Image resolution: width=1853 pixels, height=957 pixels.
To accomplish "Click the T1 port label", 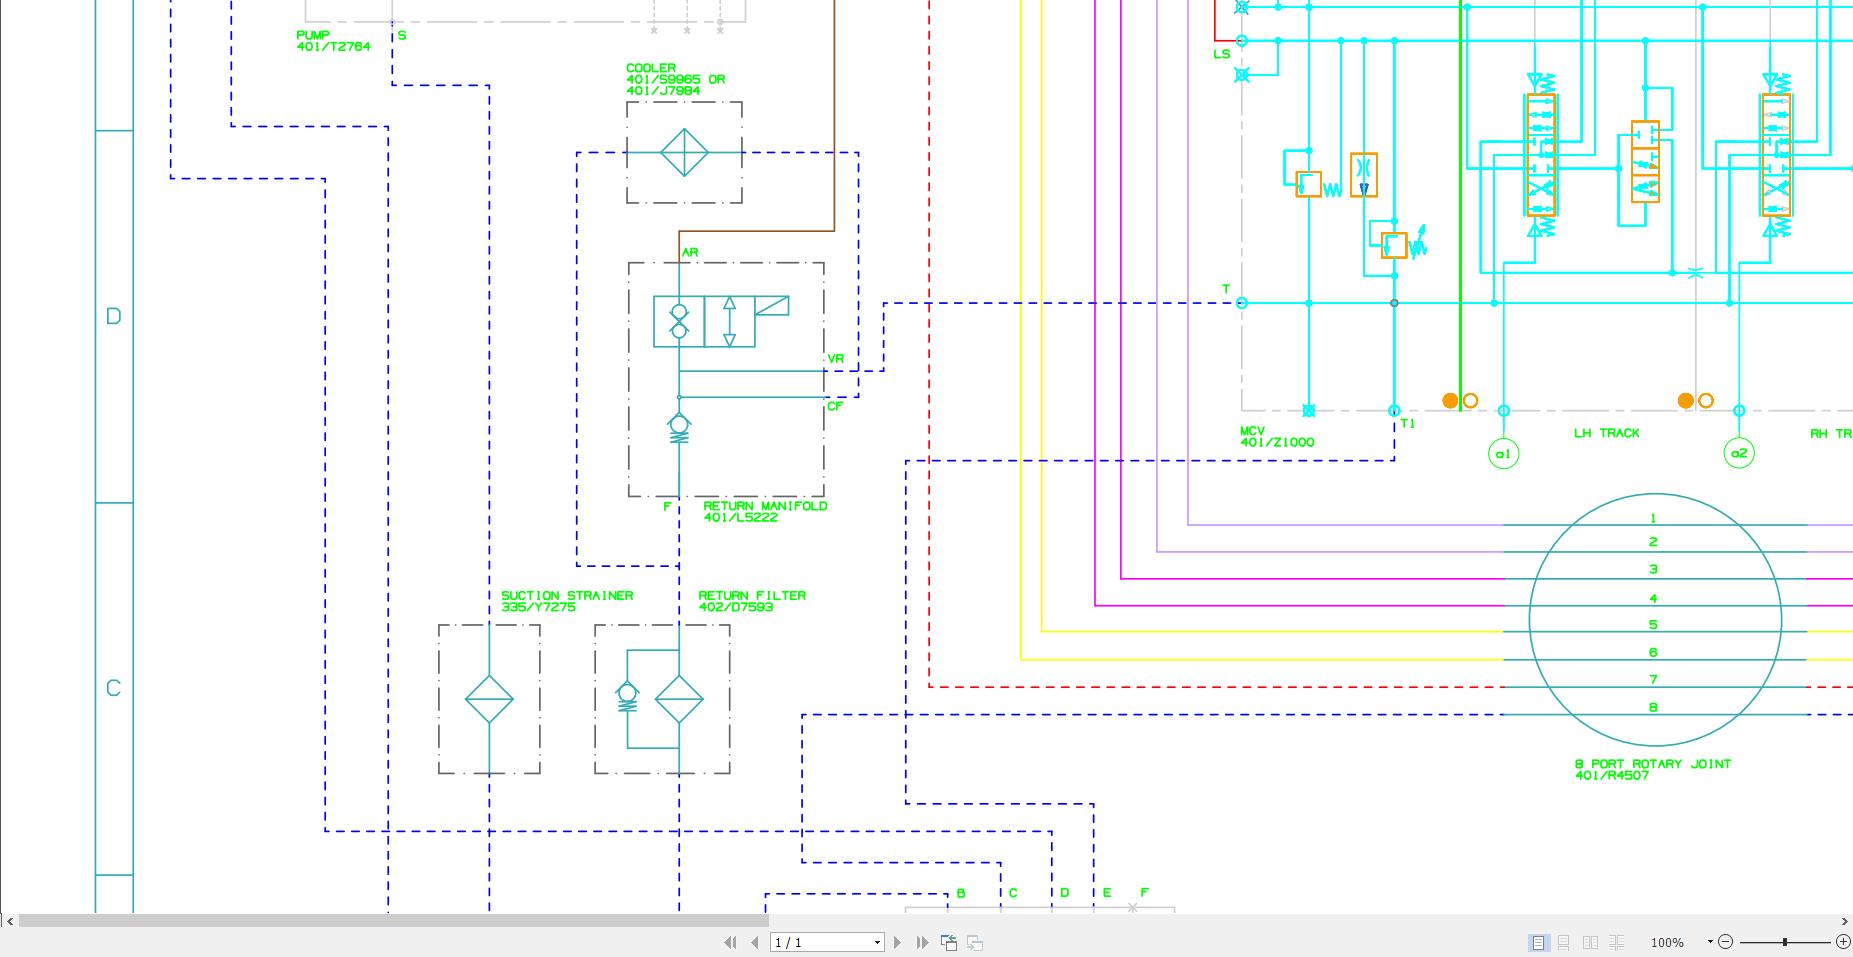I will tap(1408, 424).
